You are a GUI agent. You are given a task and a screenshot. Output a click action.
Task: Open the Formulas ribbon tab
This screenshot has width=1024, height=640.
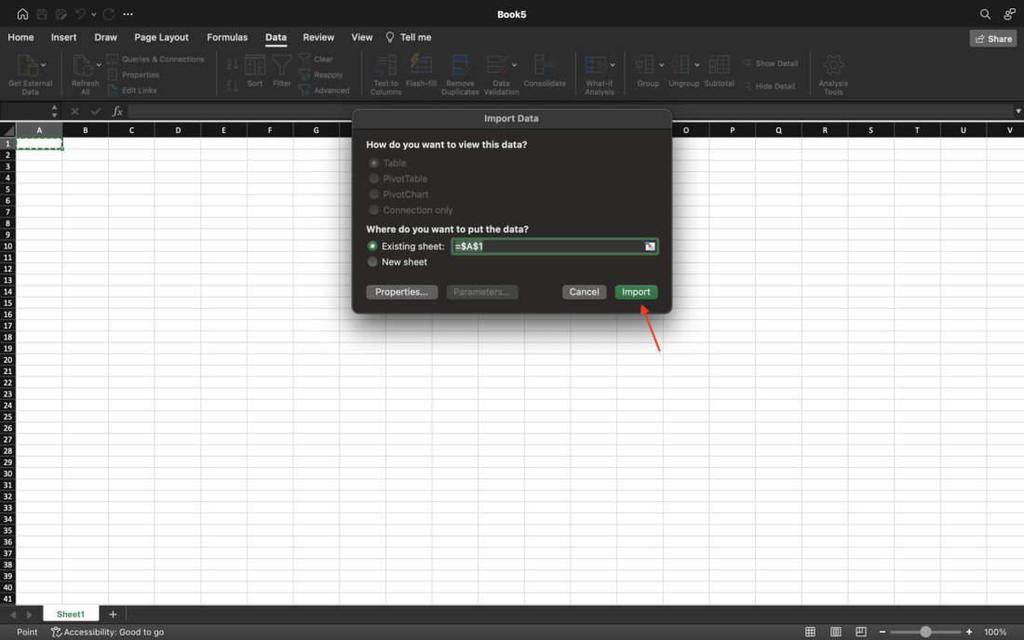[227, 37]
